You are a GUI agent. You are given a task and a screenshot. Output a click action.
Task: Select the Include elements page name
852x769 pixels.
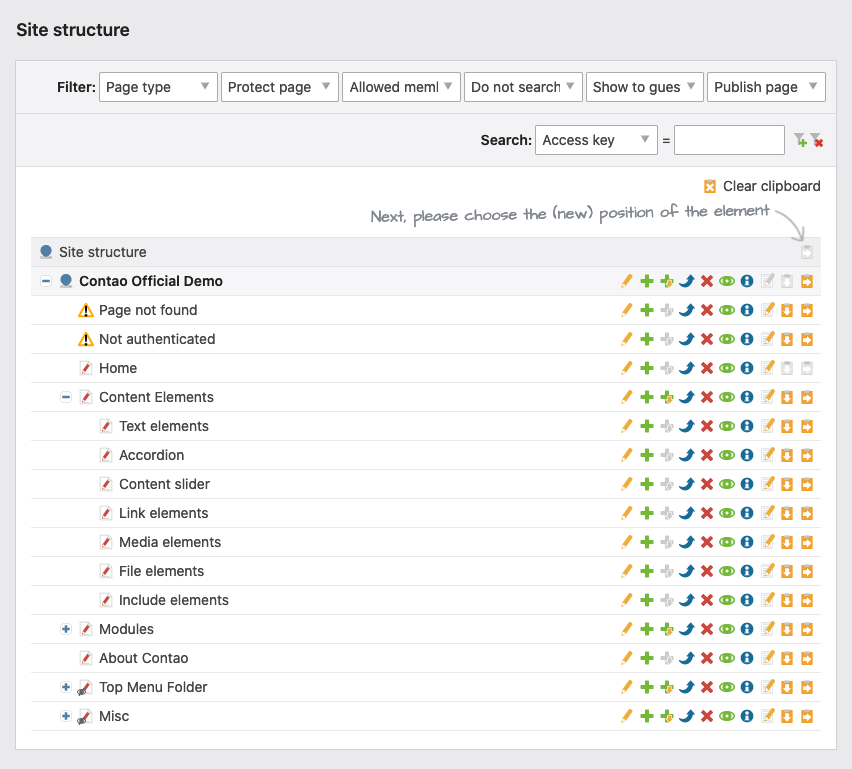174,601
